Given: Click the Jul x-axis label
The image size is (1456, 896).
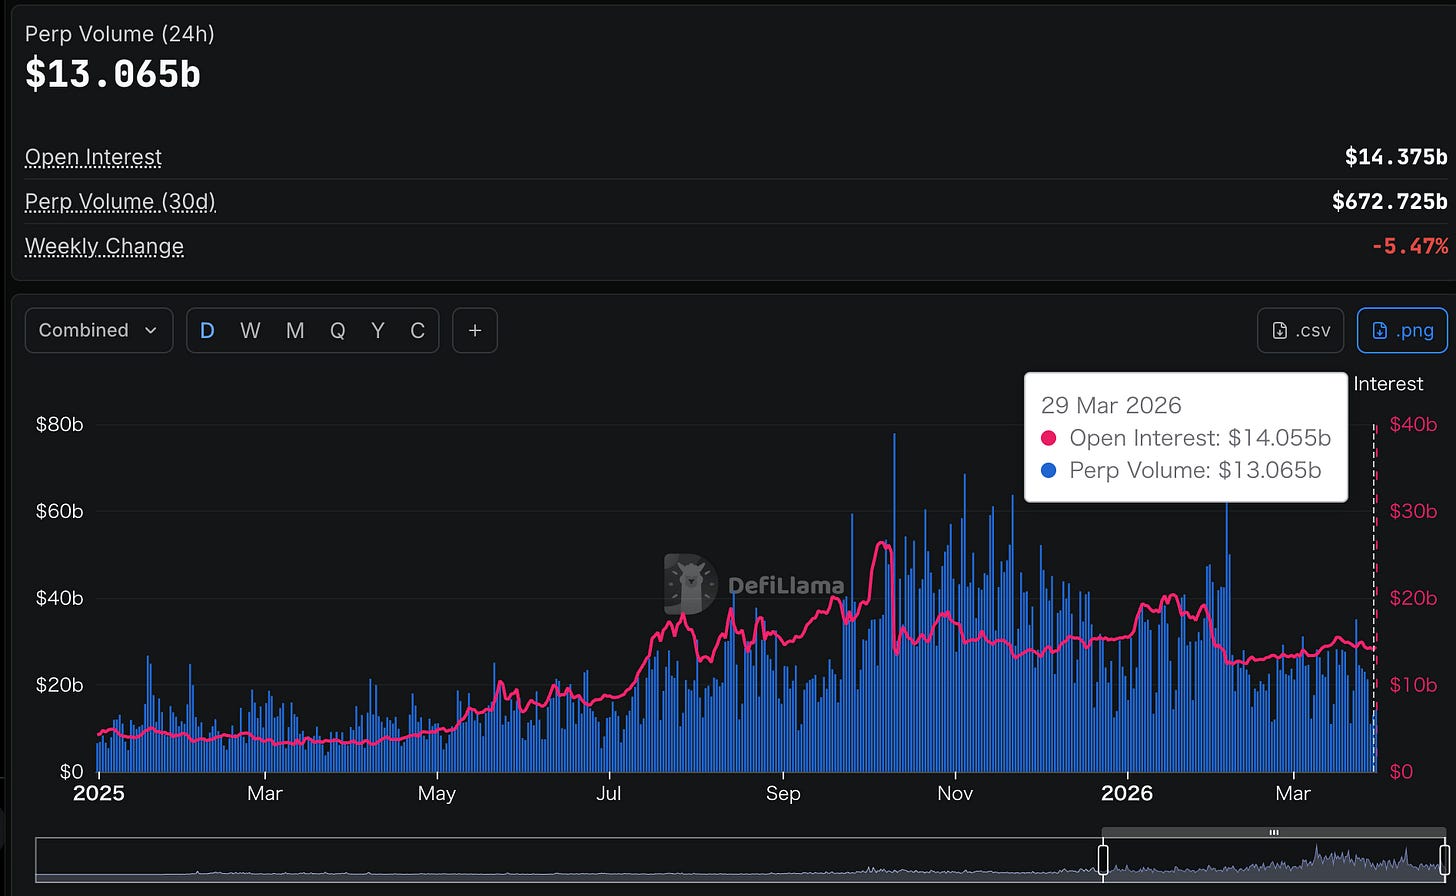Looking at the screenshot, I should click(x=608, y=793).
